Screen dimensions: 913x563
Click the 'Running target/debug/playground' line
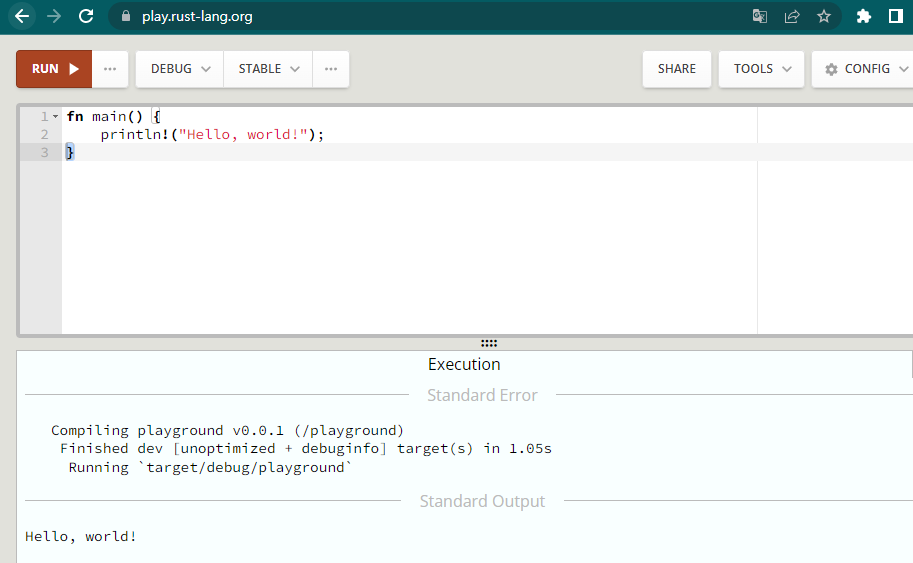point(210,468)
